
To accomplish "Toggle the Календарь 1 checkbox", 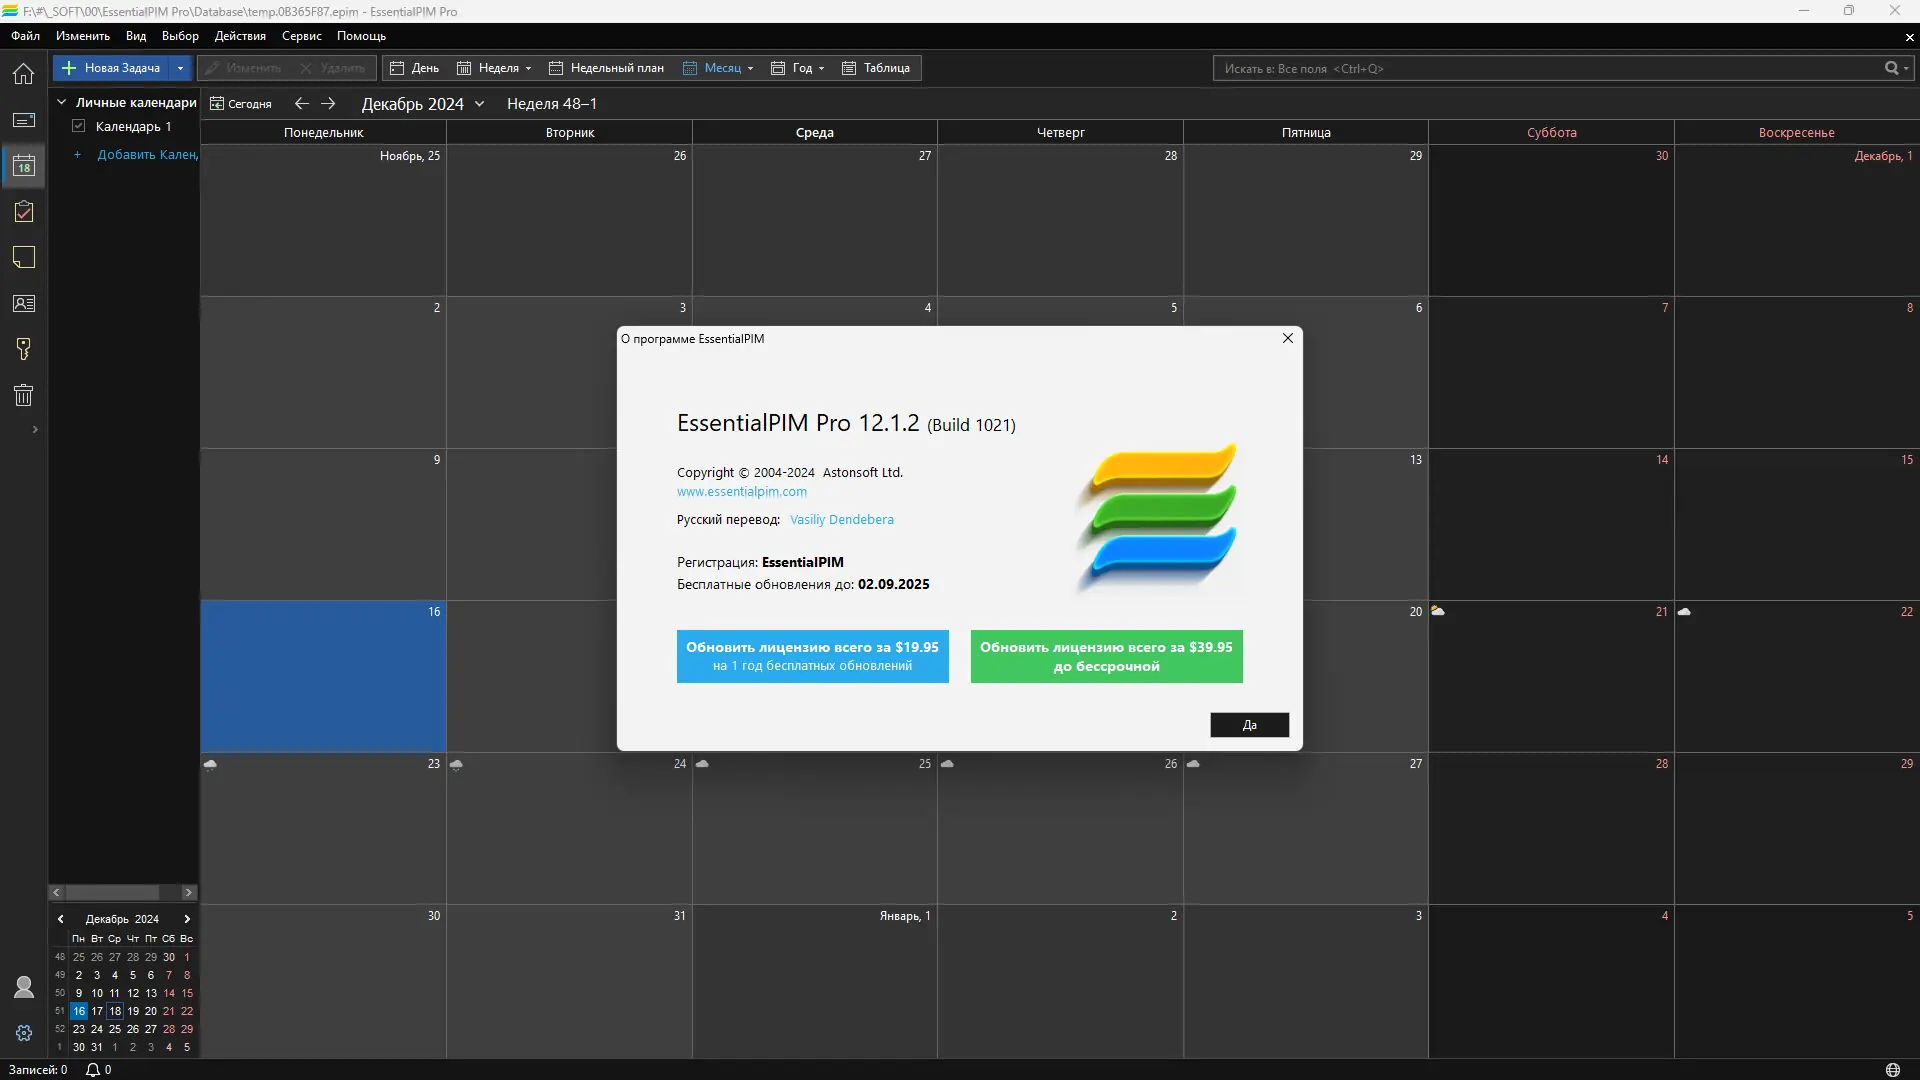I will (79, 126).
